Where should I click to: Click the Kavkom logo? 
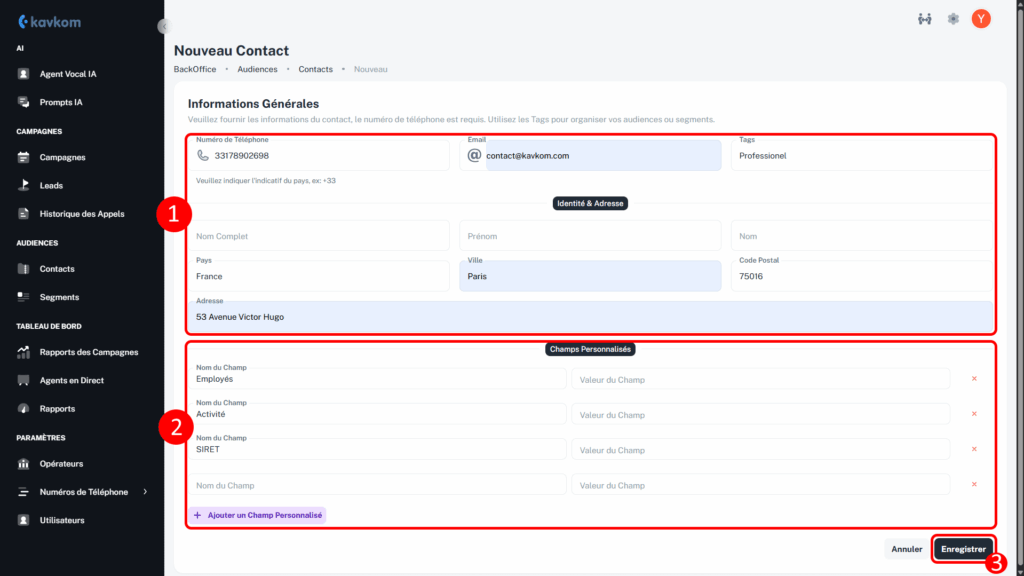pyautogui.click(x=49, y=21)
